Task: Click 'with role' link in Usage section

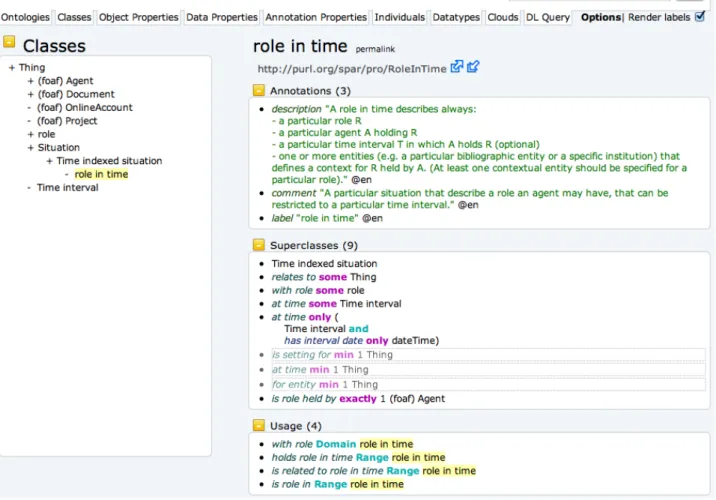Action: [292, 444]
